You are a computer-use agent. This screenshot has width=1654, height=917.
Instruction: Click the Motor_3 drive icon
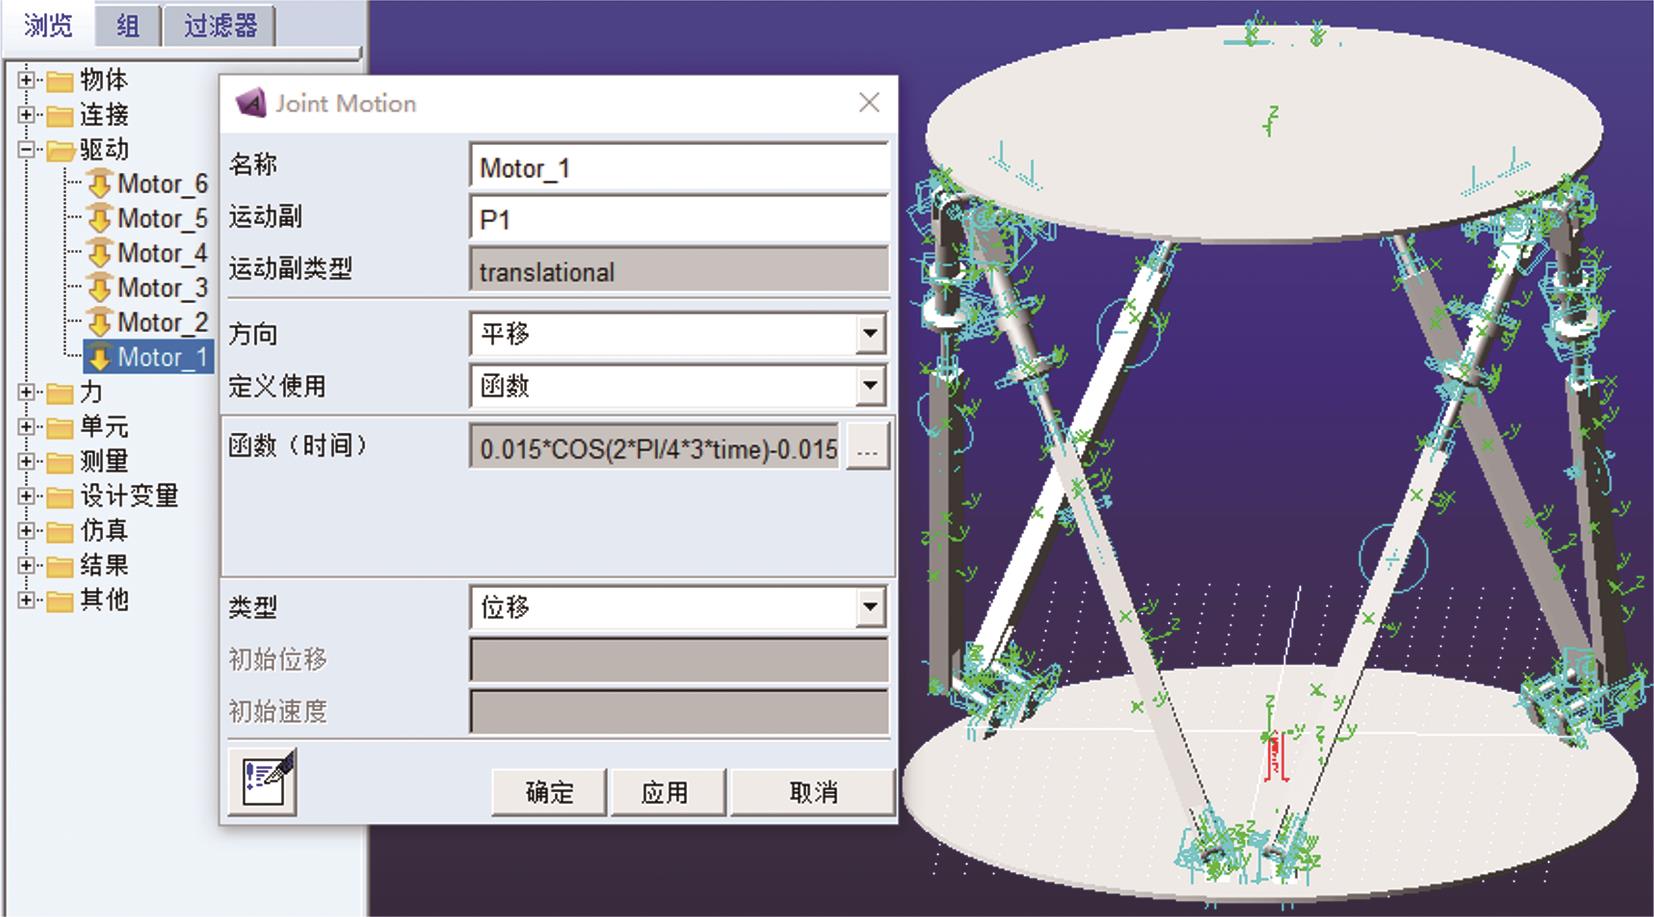pos(99,288)
